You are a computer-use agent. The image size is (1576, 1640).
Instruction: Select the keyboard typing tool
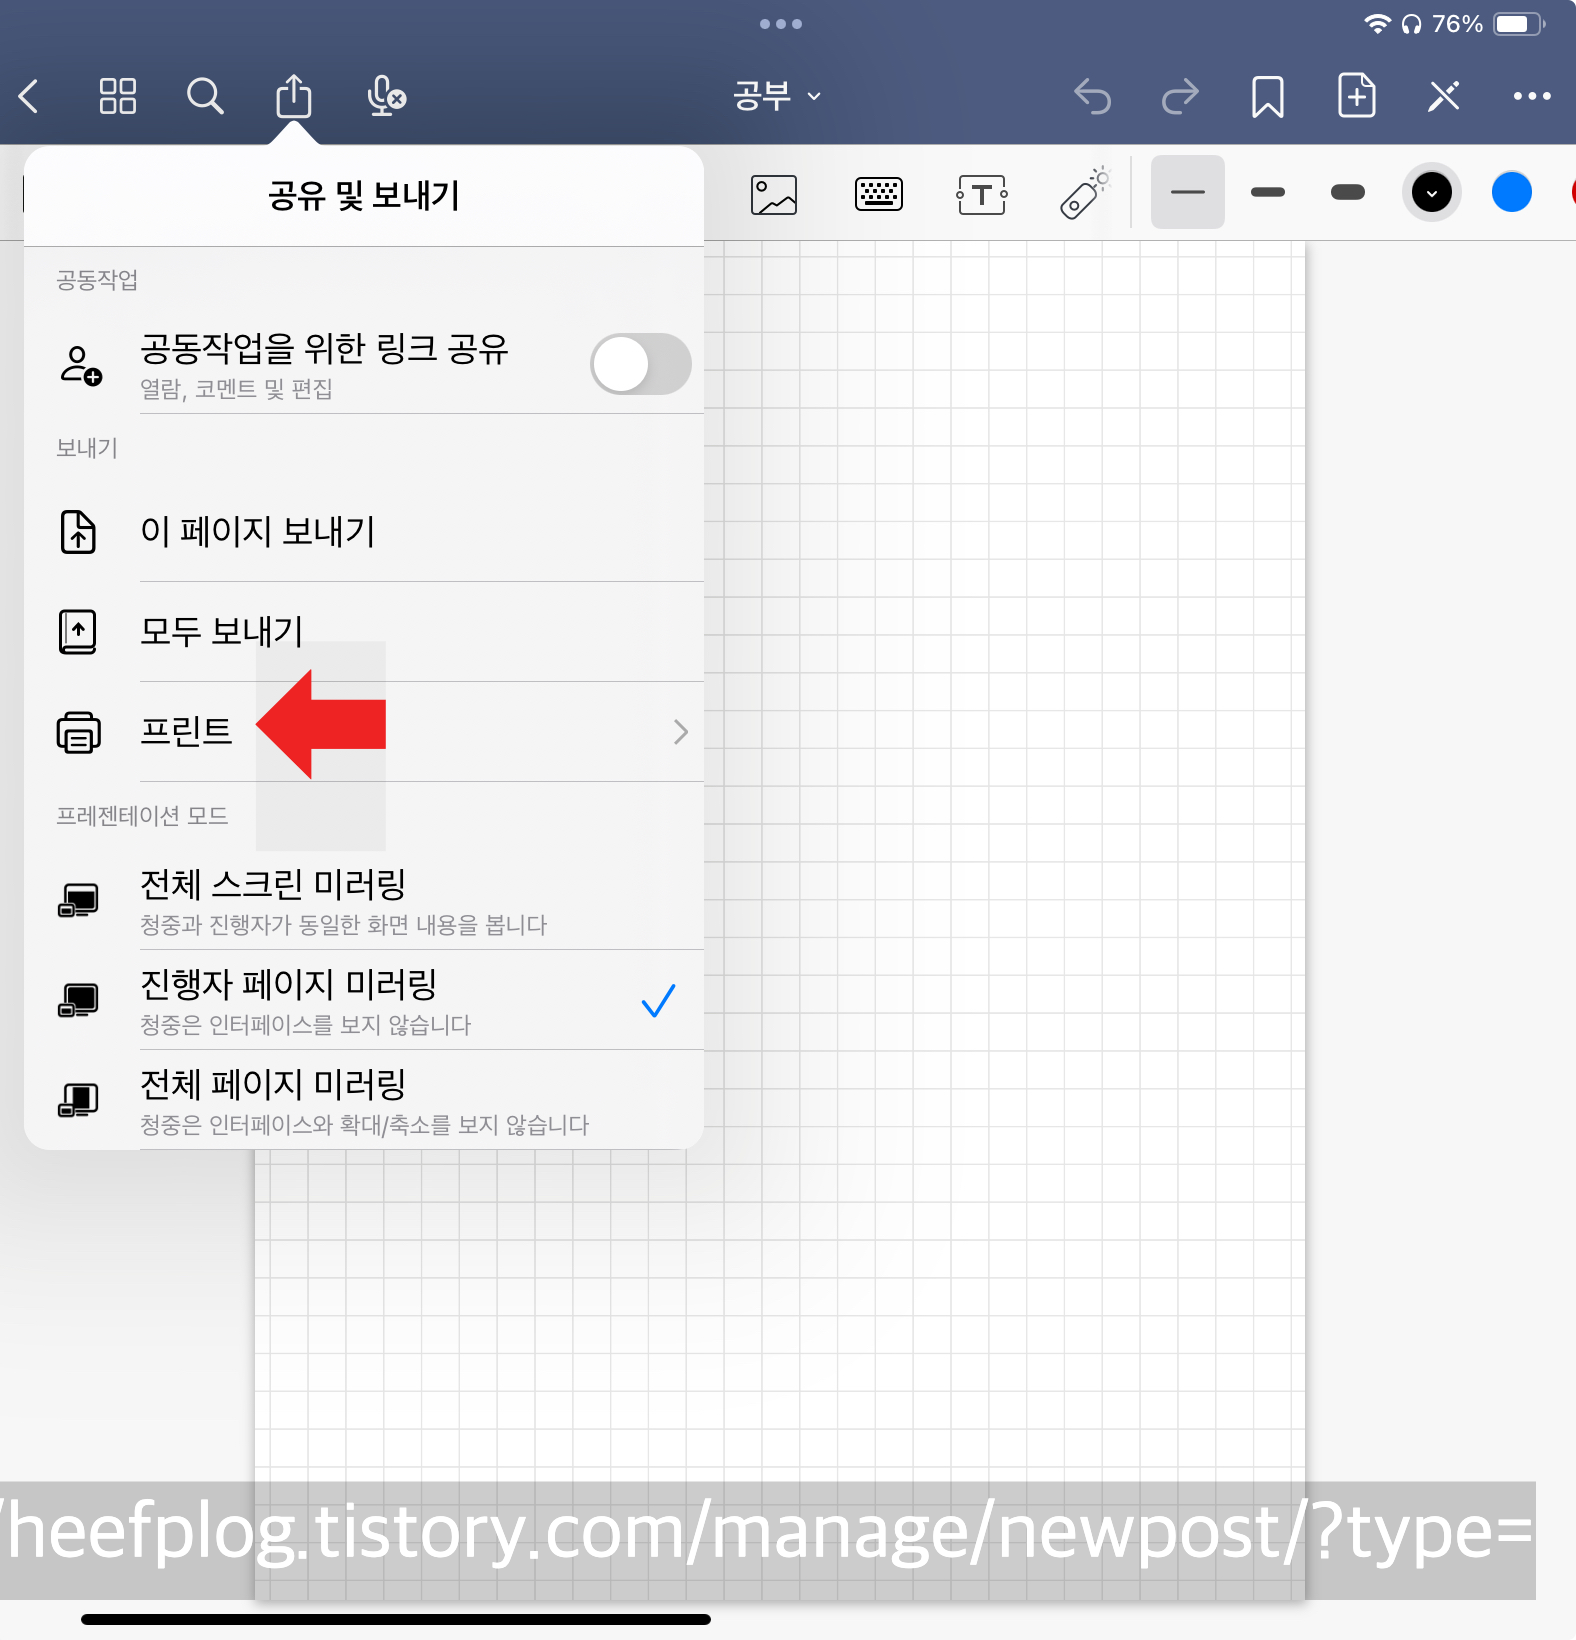(x=879, y=194)
